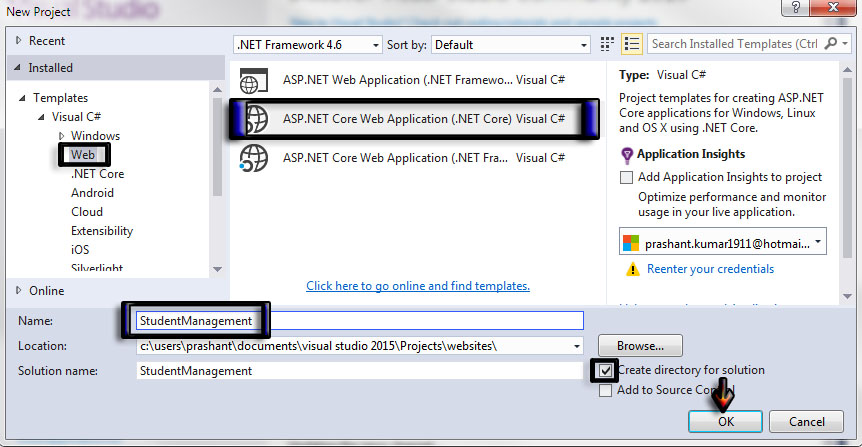The height and width of the screenshot is (447, 862).
Task: Collapse the Installed section
Action: pyautogui.click(x=18, y=68)
